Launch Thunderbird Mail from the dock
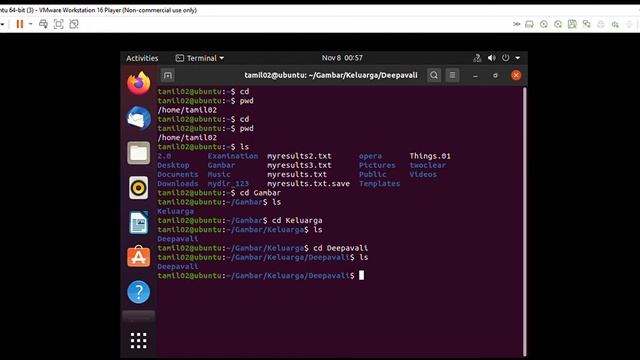The width and height of the screenshot is (640, 360). click(x=138, y=118)
